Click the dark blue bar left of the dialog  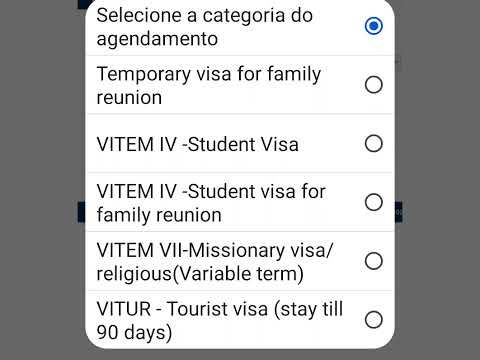[x=81, y=212]
